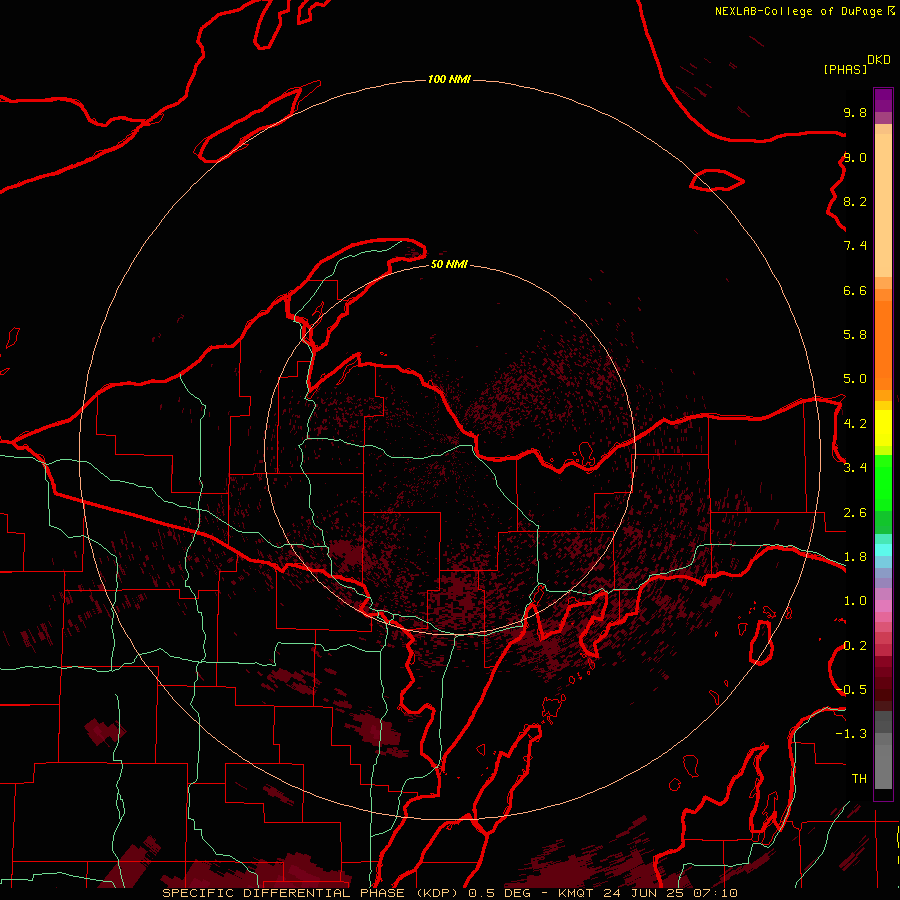Click the yellow segment of the color bar

pyautogui.click(x=883, y=428)
